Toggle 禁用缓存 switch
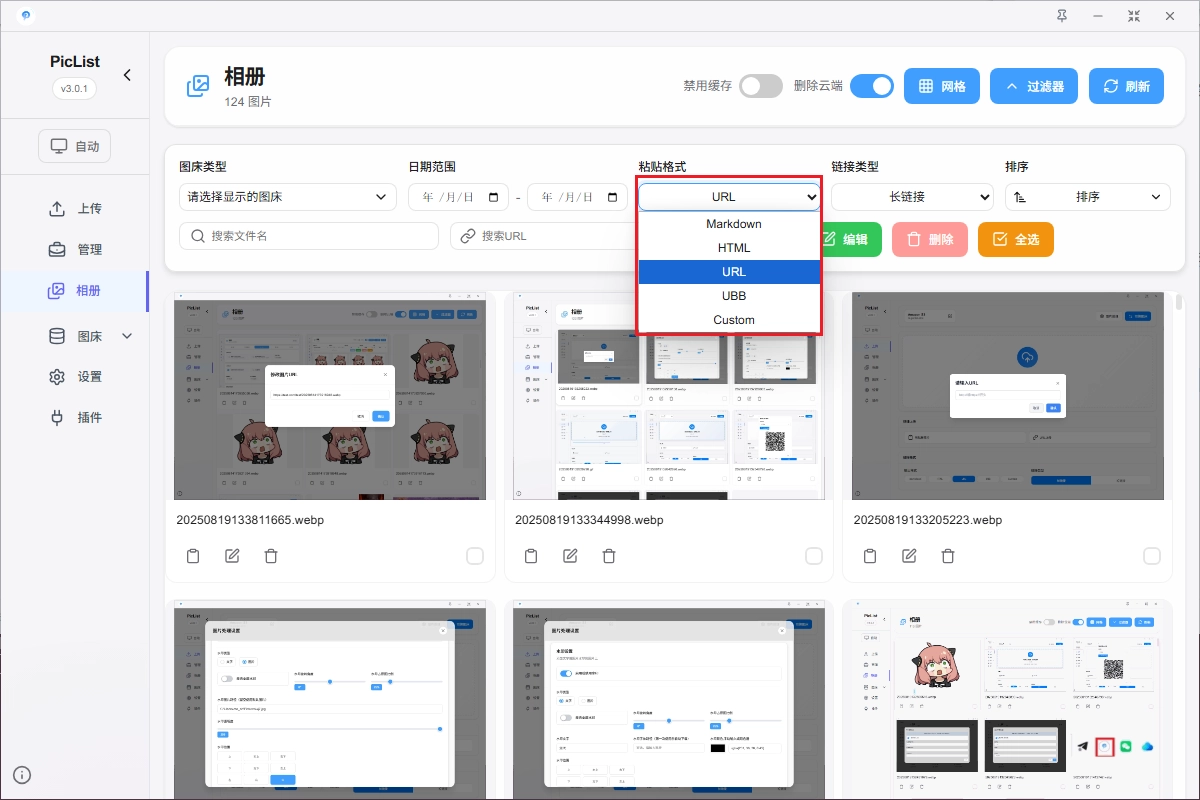This screenshot has width=1200, height=800. (761, 86)
